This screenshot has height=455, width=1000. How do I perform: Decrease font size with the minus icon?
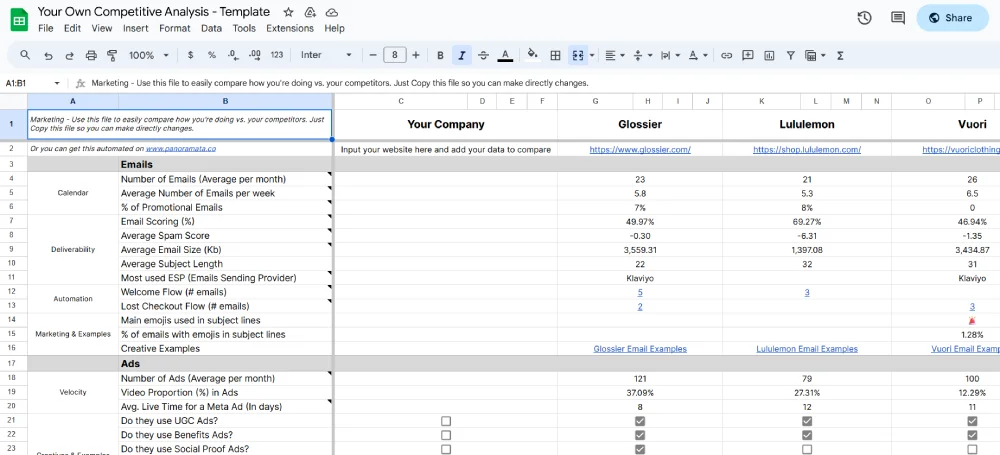(x=373, y=56)
